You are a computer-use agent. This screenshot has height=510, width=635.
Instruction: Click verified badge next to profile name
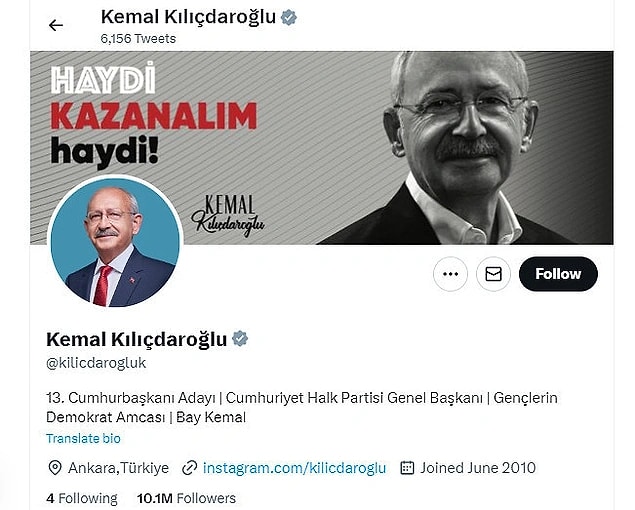(240, 339)
